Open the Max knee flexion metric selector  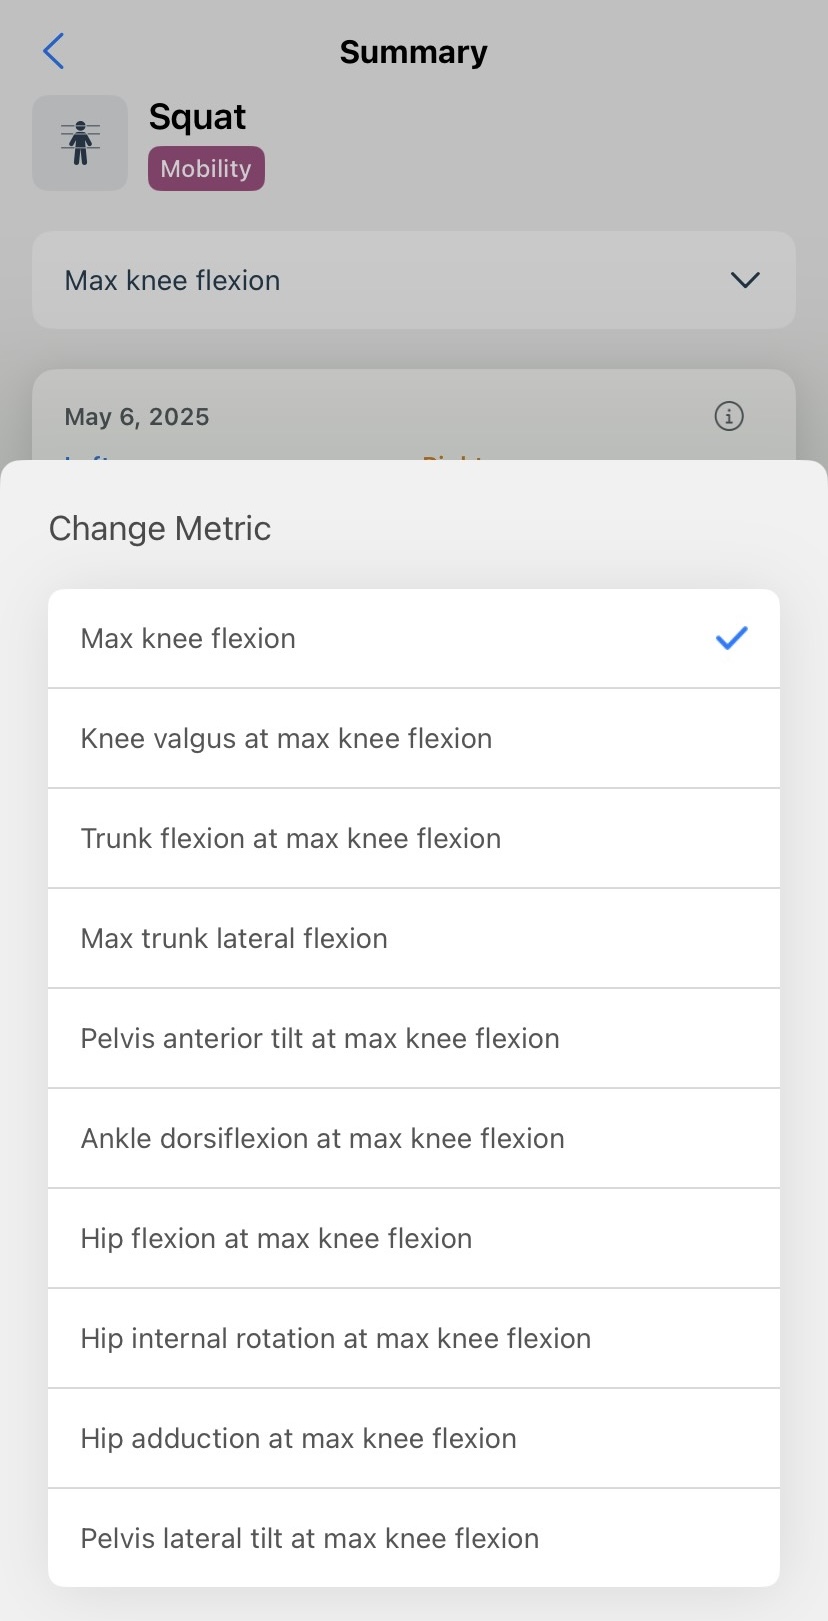coord(414,280)
